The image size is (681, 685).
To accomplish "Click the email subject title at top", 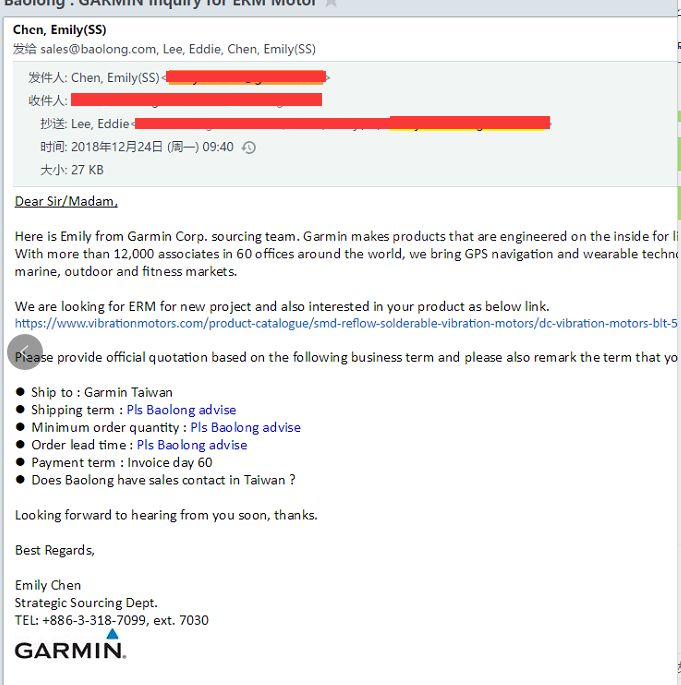I will [160, 3].
